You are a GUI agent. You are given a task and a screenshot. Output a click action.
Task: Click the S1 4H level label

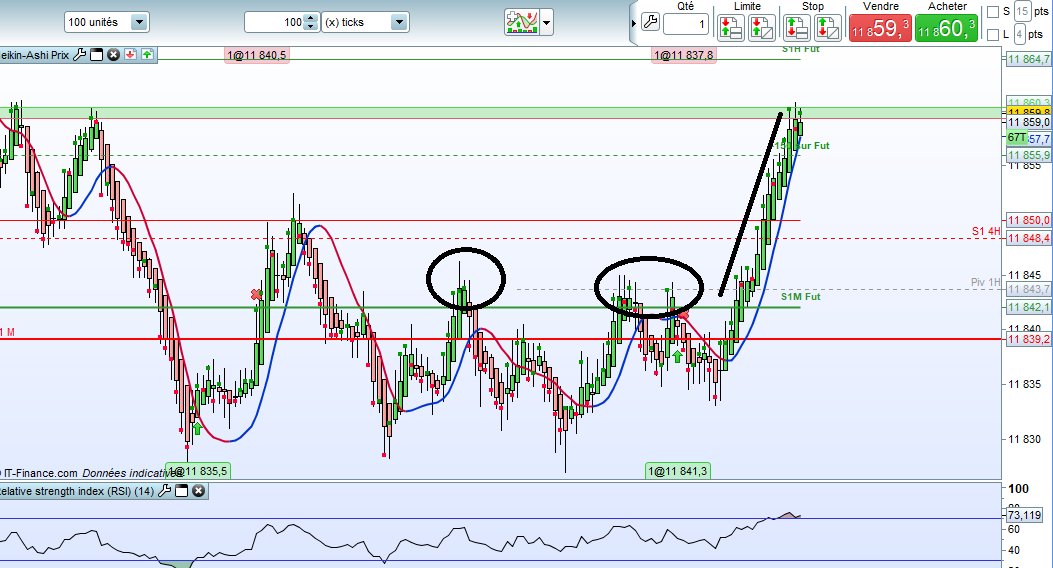tap(986, 231)
